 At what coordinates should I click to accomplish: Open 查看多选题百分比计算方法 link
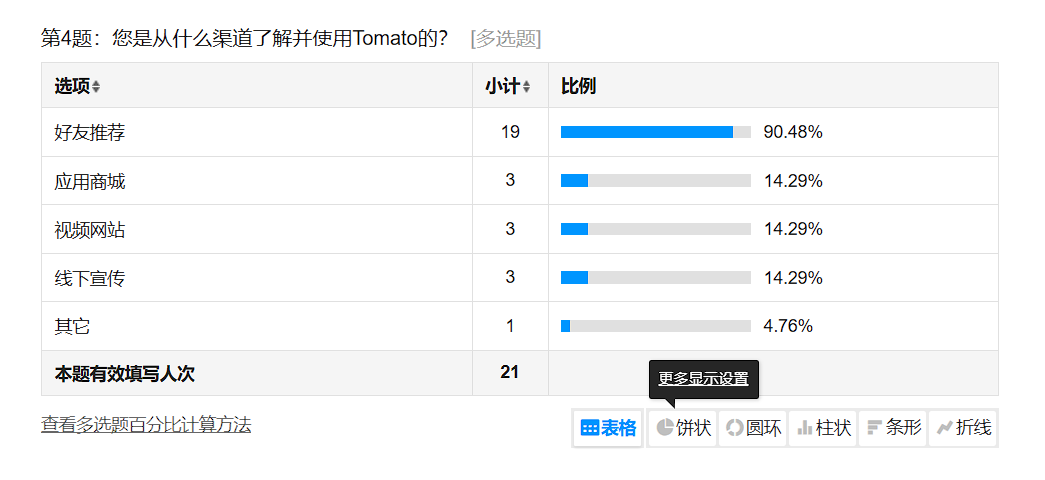(x=146, y=425)
